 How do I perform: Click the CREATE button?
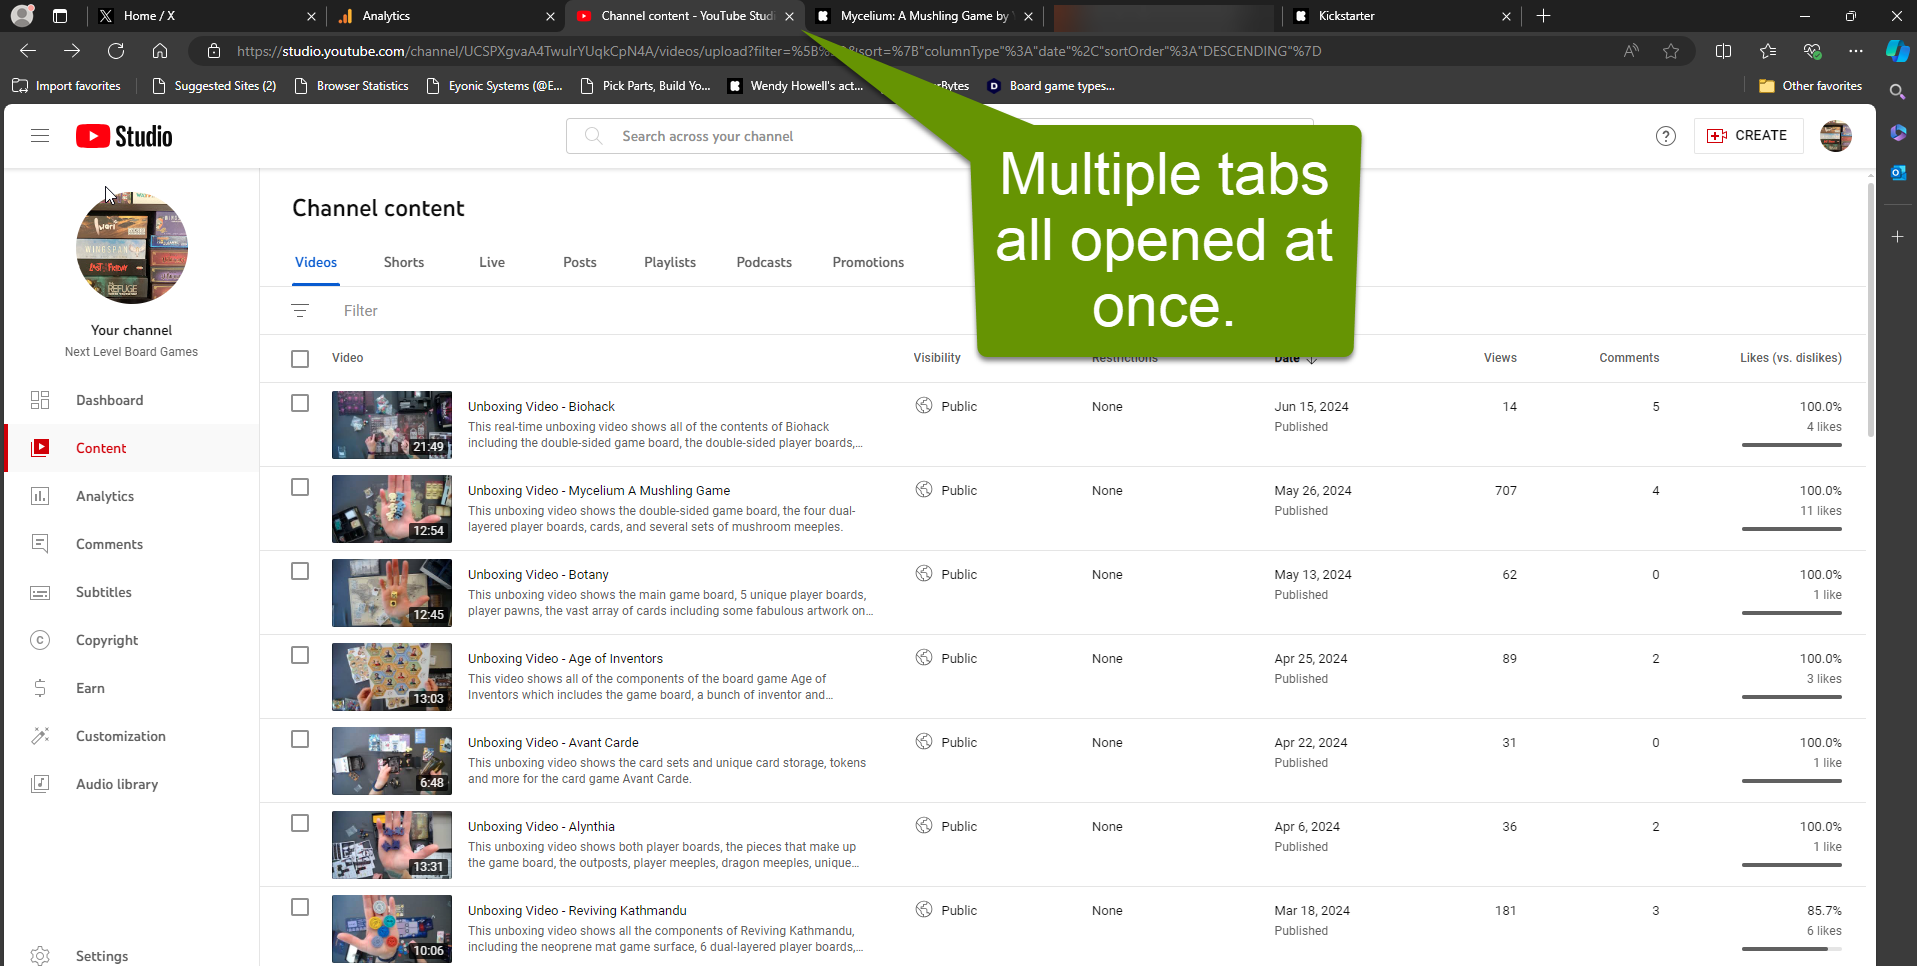[x=1748, y=135]
